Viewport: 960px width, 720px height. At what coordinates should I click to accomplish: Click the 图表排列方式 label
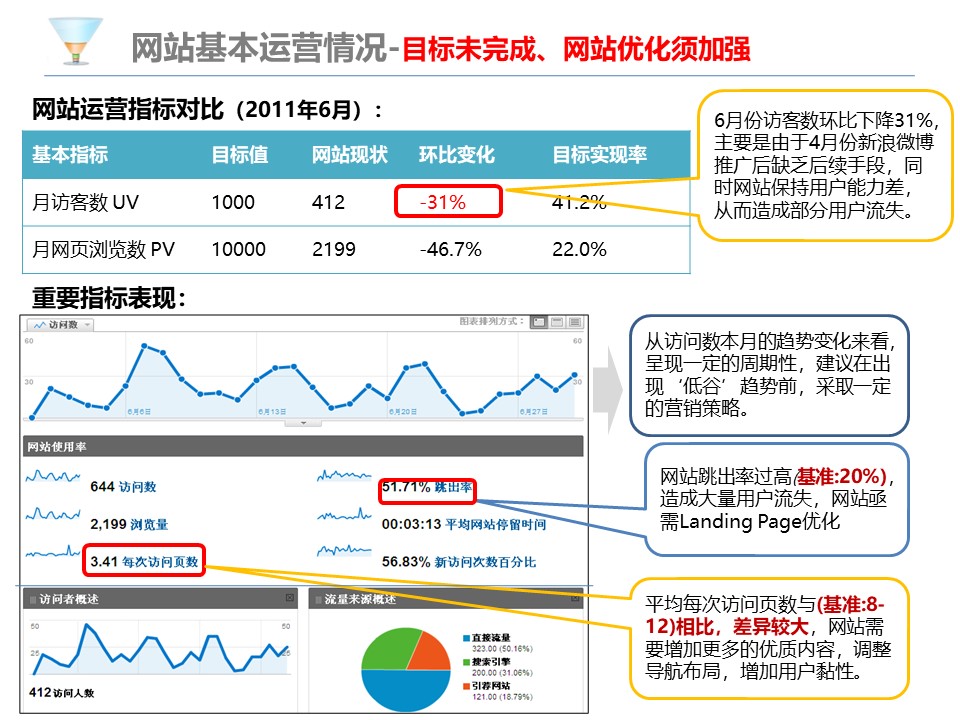[x=492, y=321]
